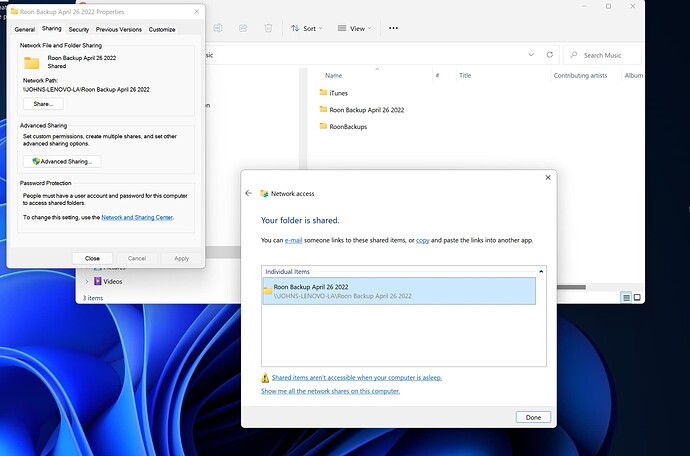Expand the Videos tree item
This screenshot has height=456, width=690.
click(87, 282)
